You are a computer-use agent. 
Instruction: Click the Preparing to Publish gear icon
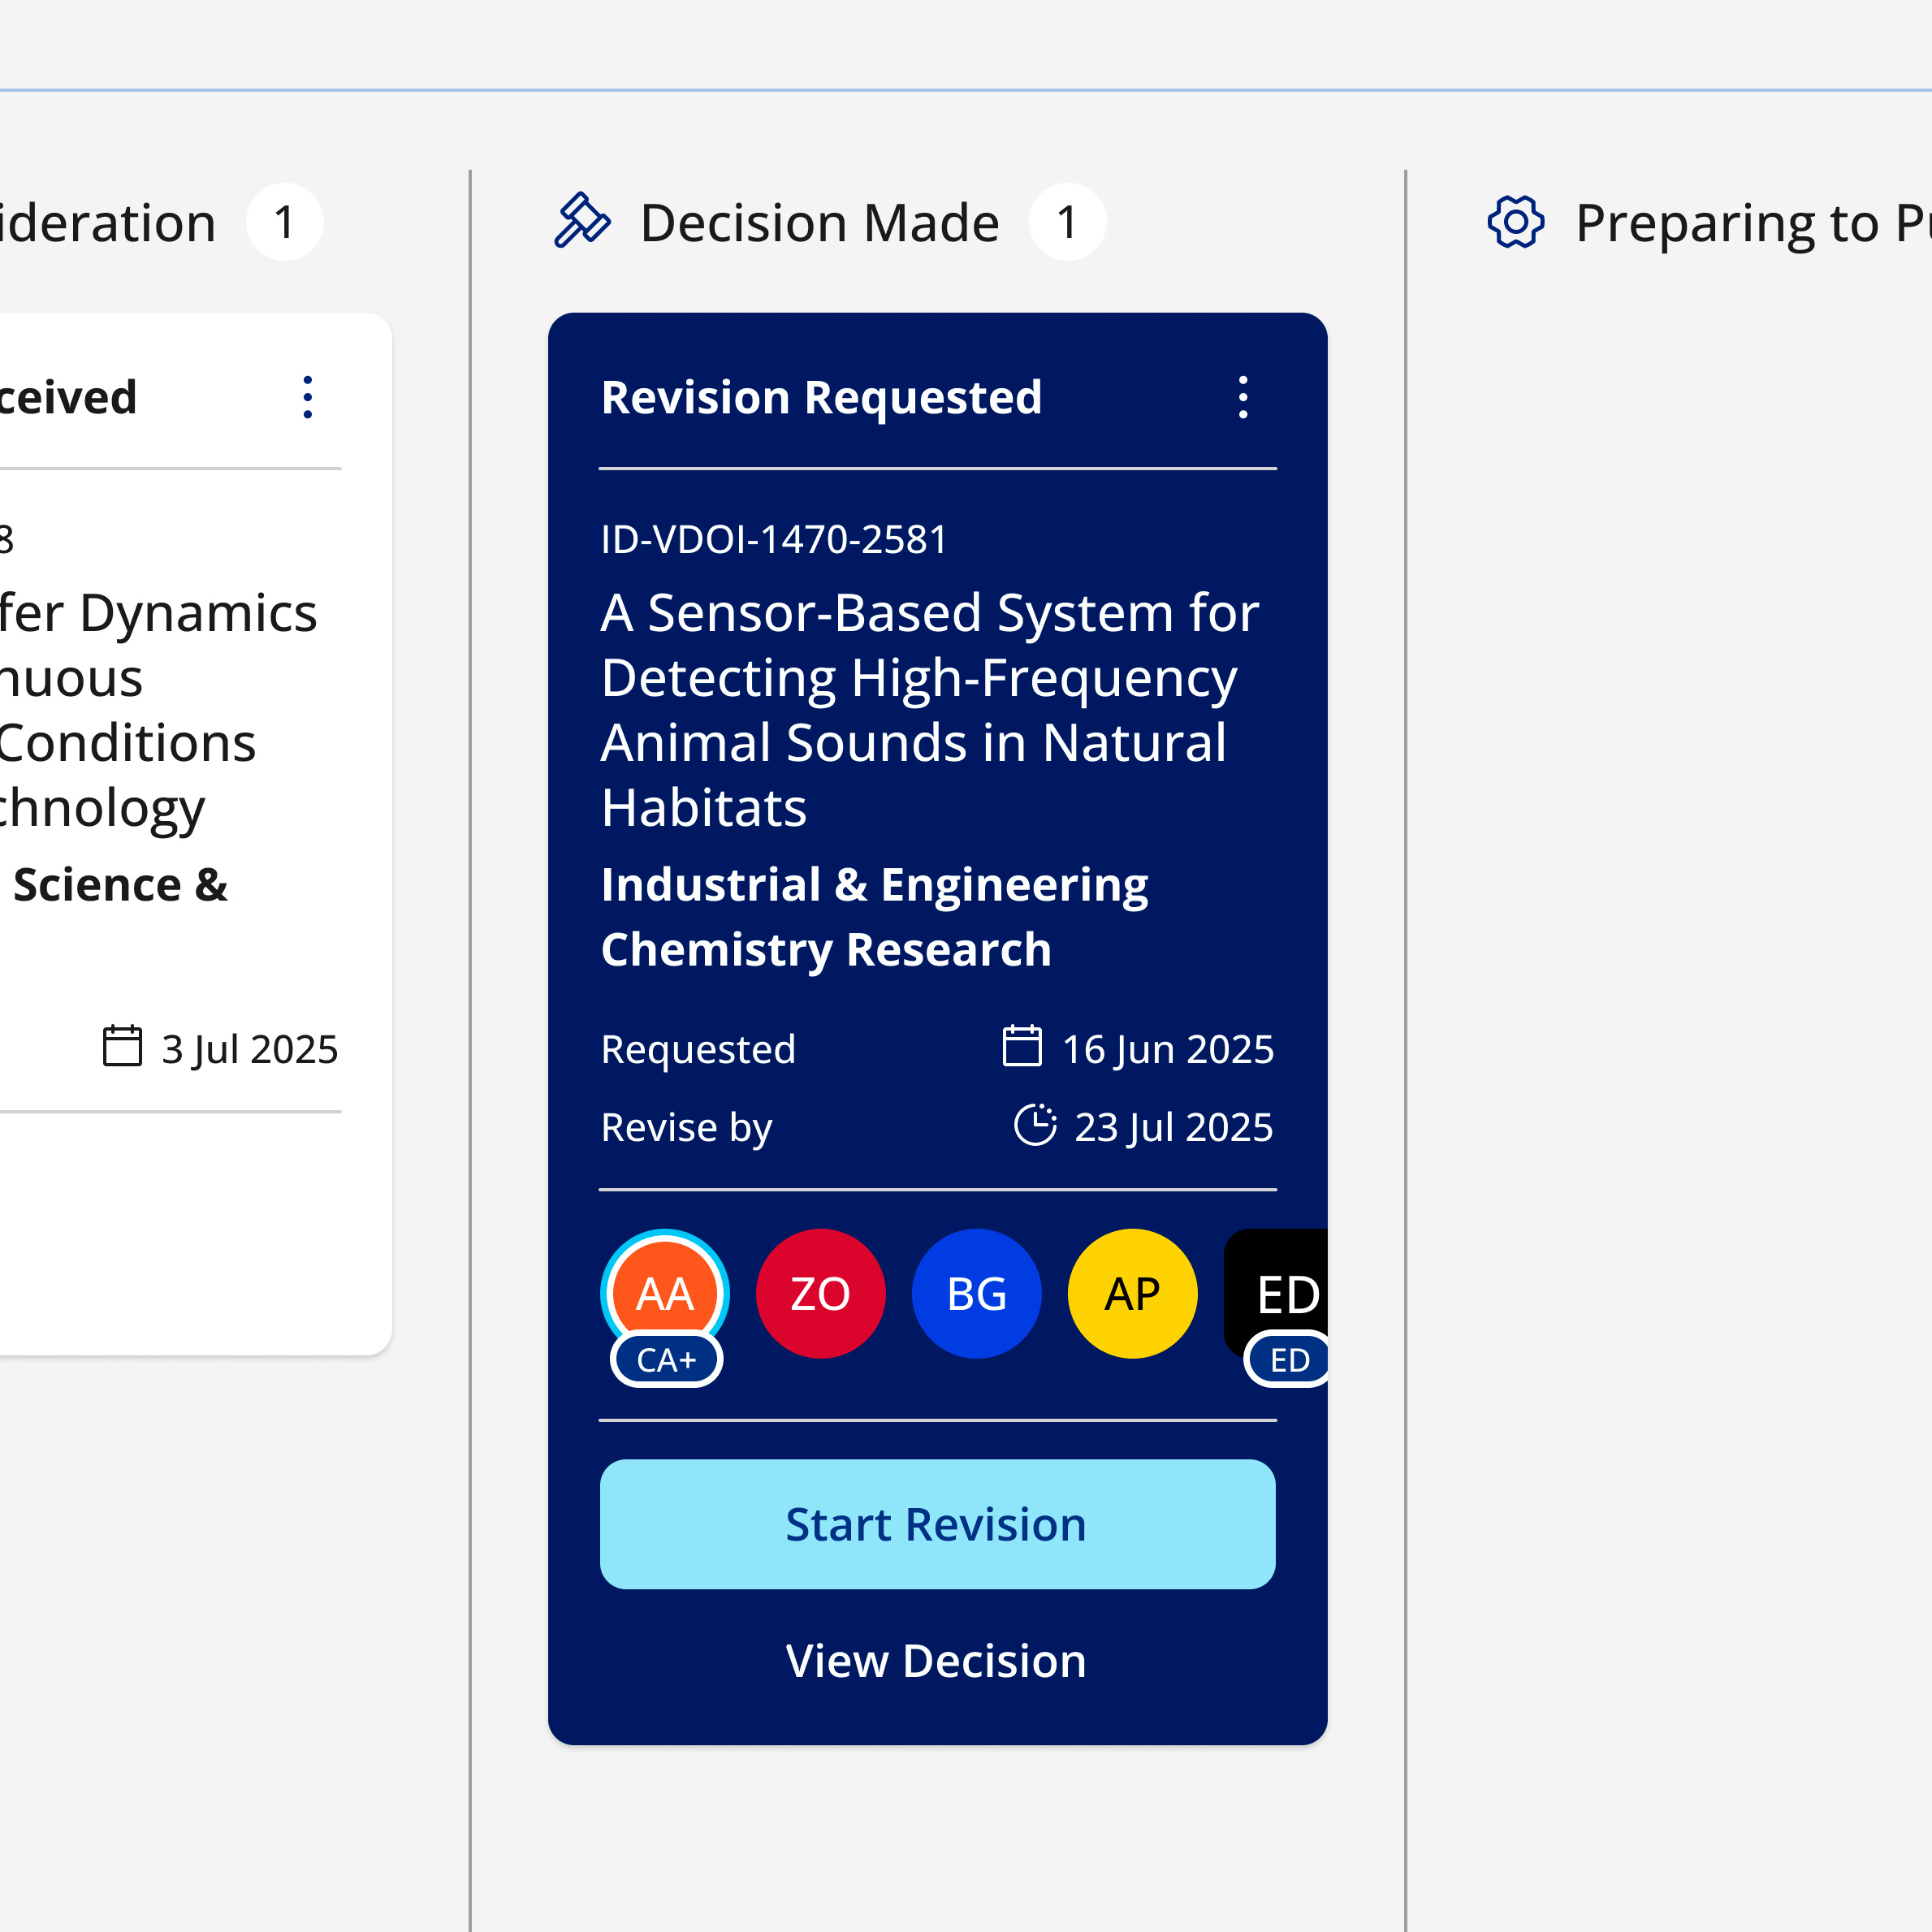pyautogui.click(x=1515, y=221)
